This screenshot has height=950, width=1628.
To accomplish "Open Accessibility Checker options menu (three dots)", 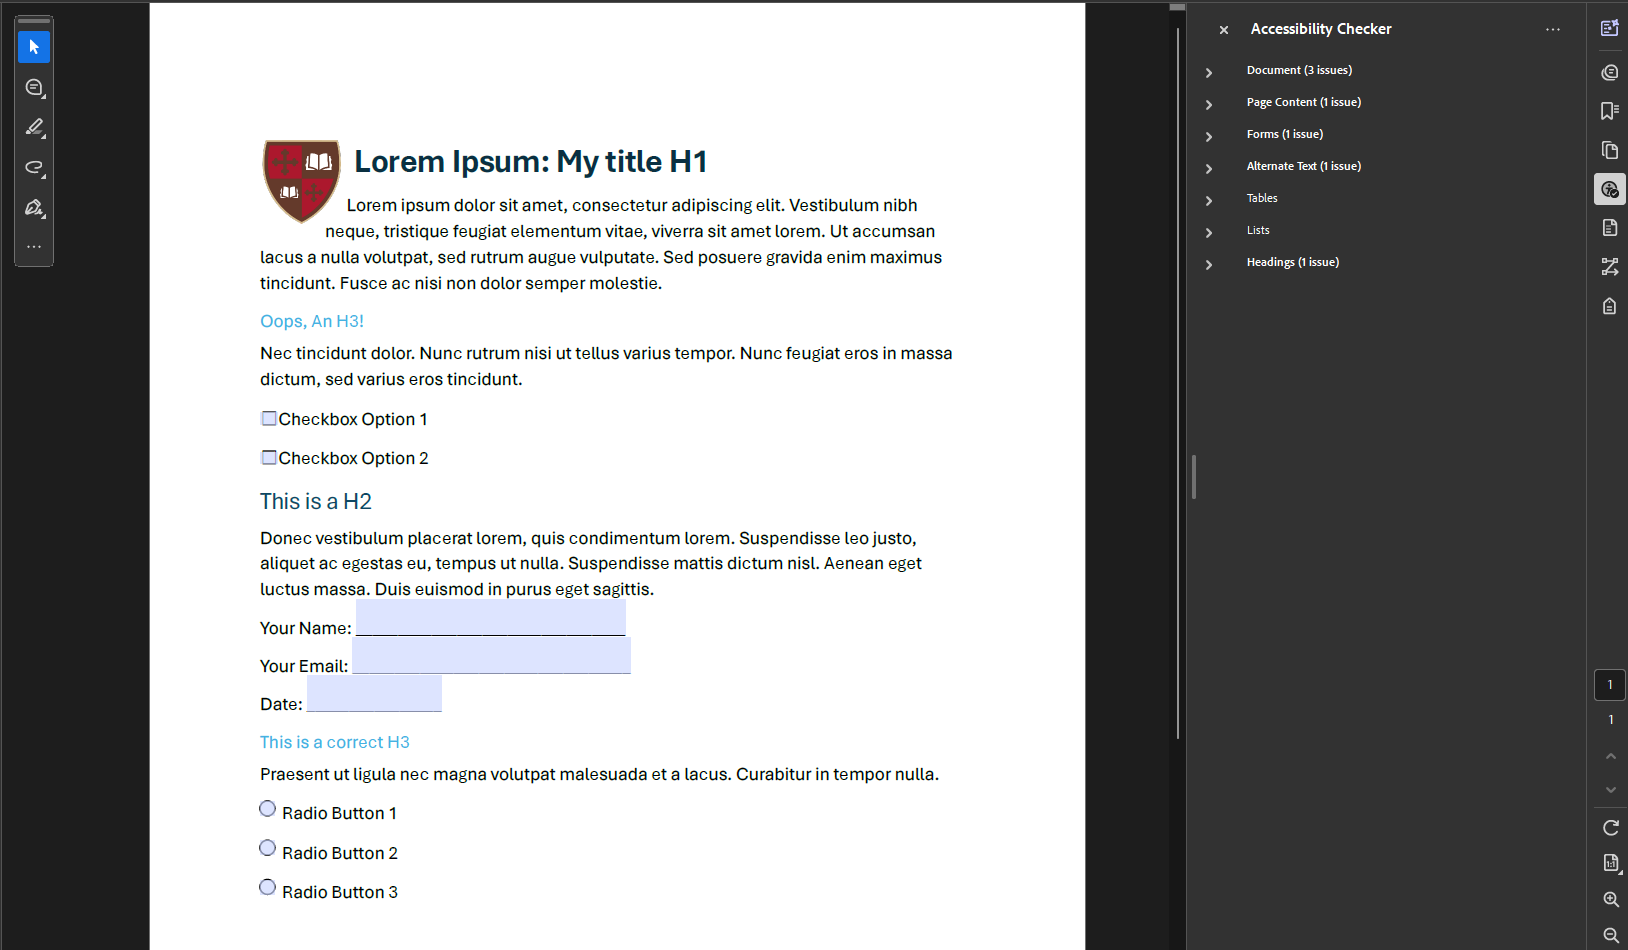I will click(1552, 29).
